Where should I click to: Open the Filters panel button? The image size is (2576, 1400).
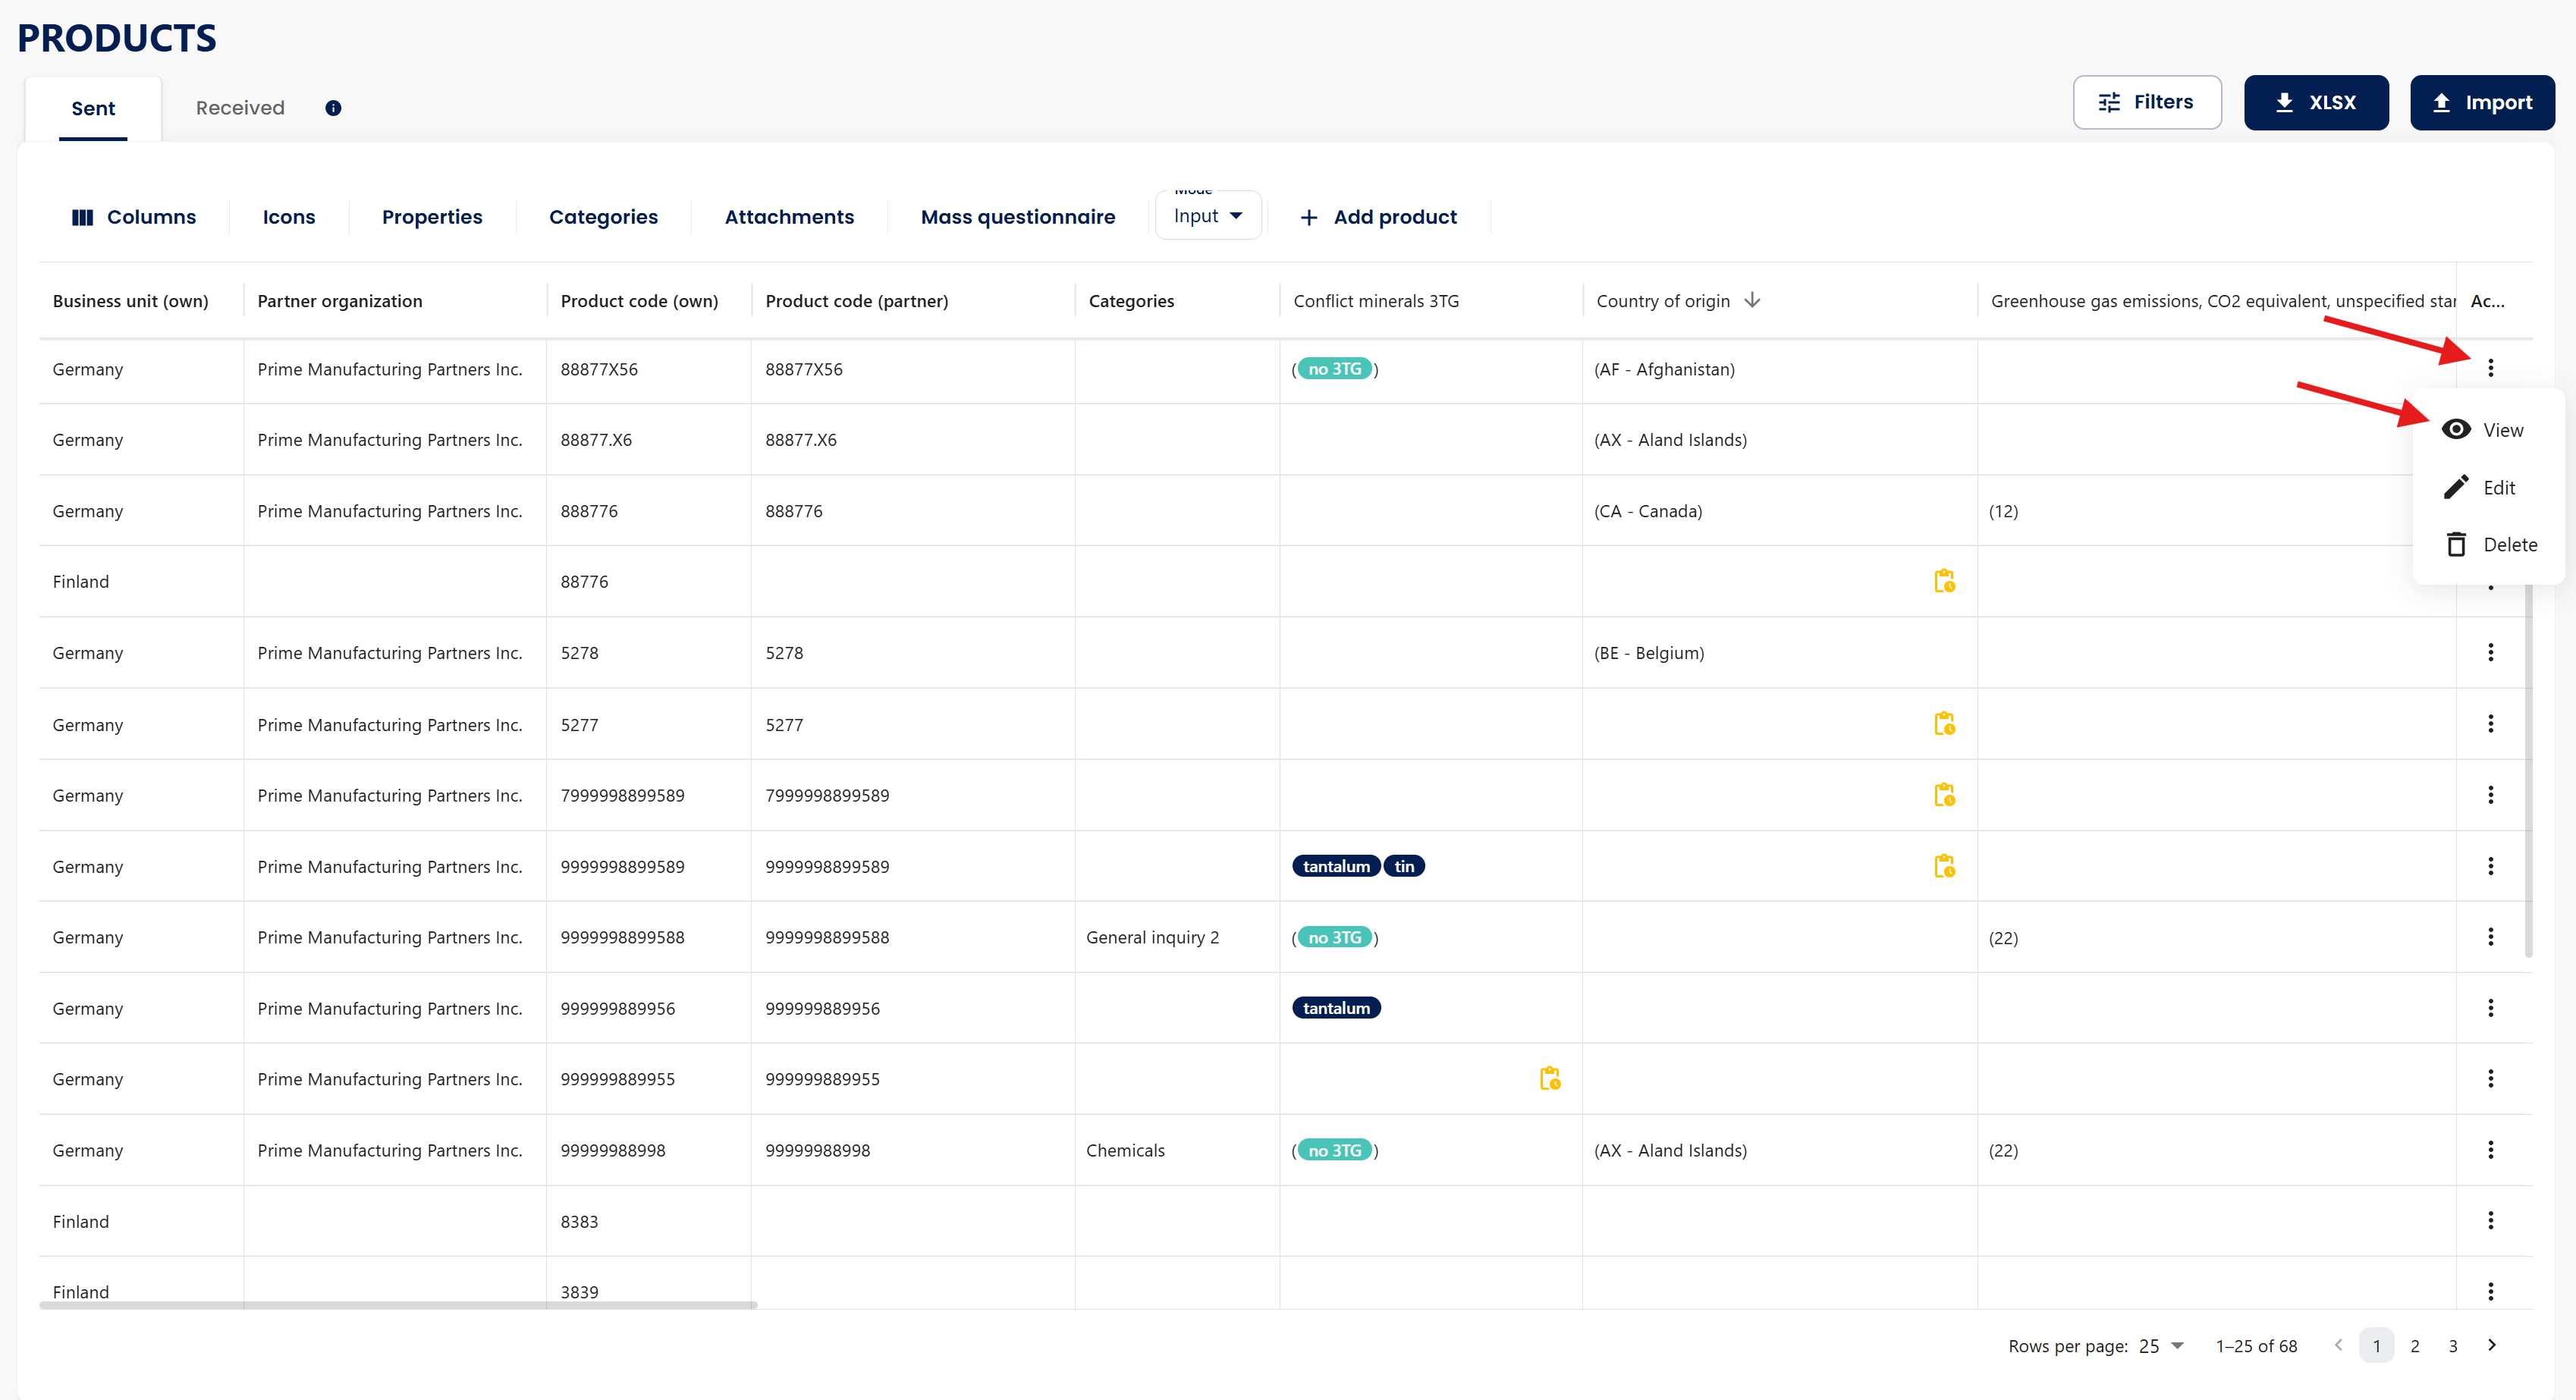point(2147,102)
